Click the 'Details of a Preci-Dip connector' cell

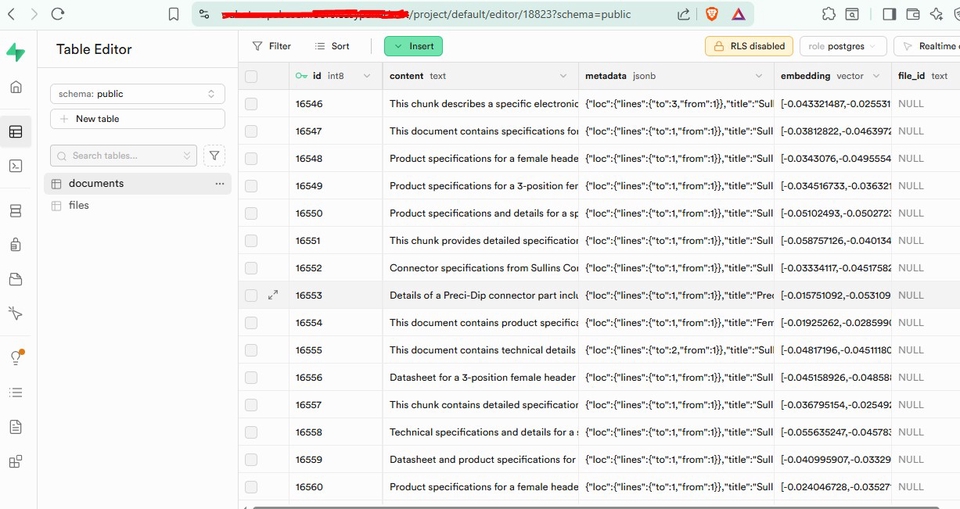tap(481, 295)
